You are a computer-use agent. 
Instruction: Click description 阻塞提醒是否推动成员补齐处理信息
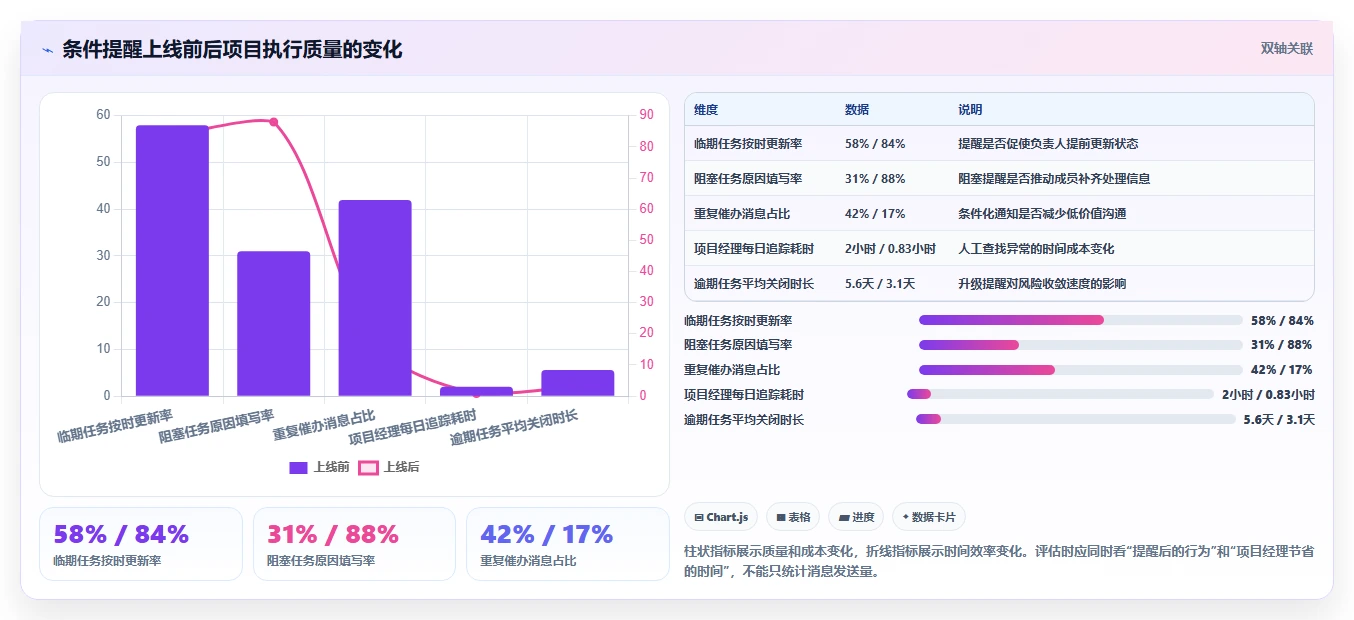[x=1054, y=178]
